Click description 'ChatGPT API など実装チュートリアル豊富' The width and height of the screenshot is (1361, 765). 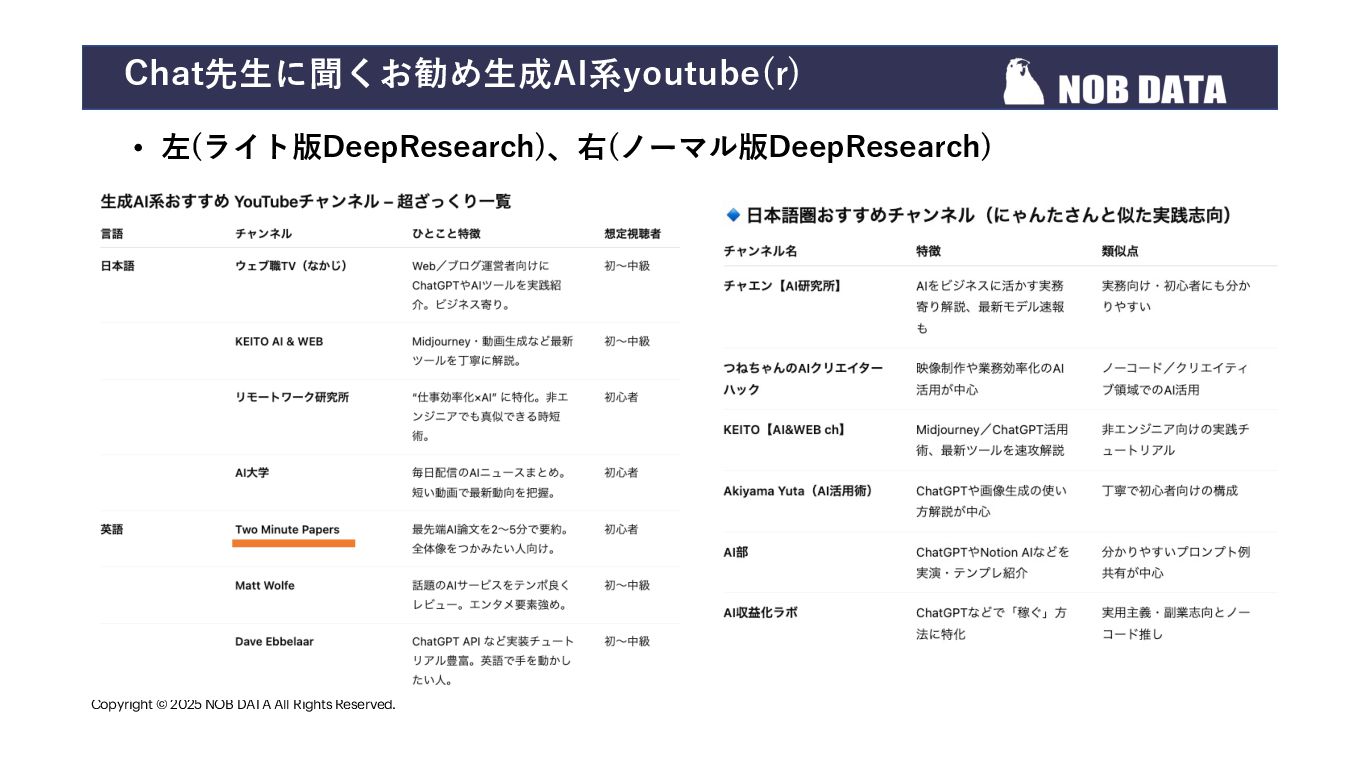coord(493,660)
